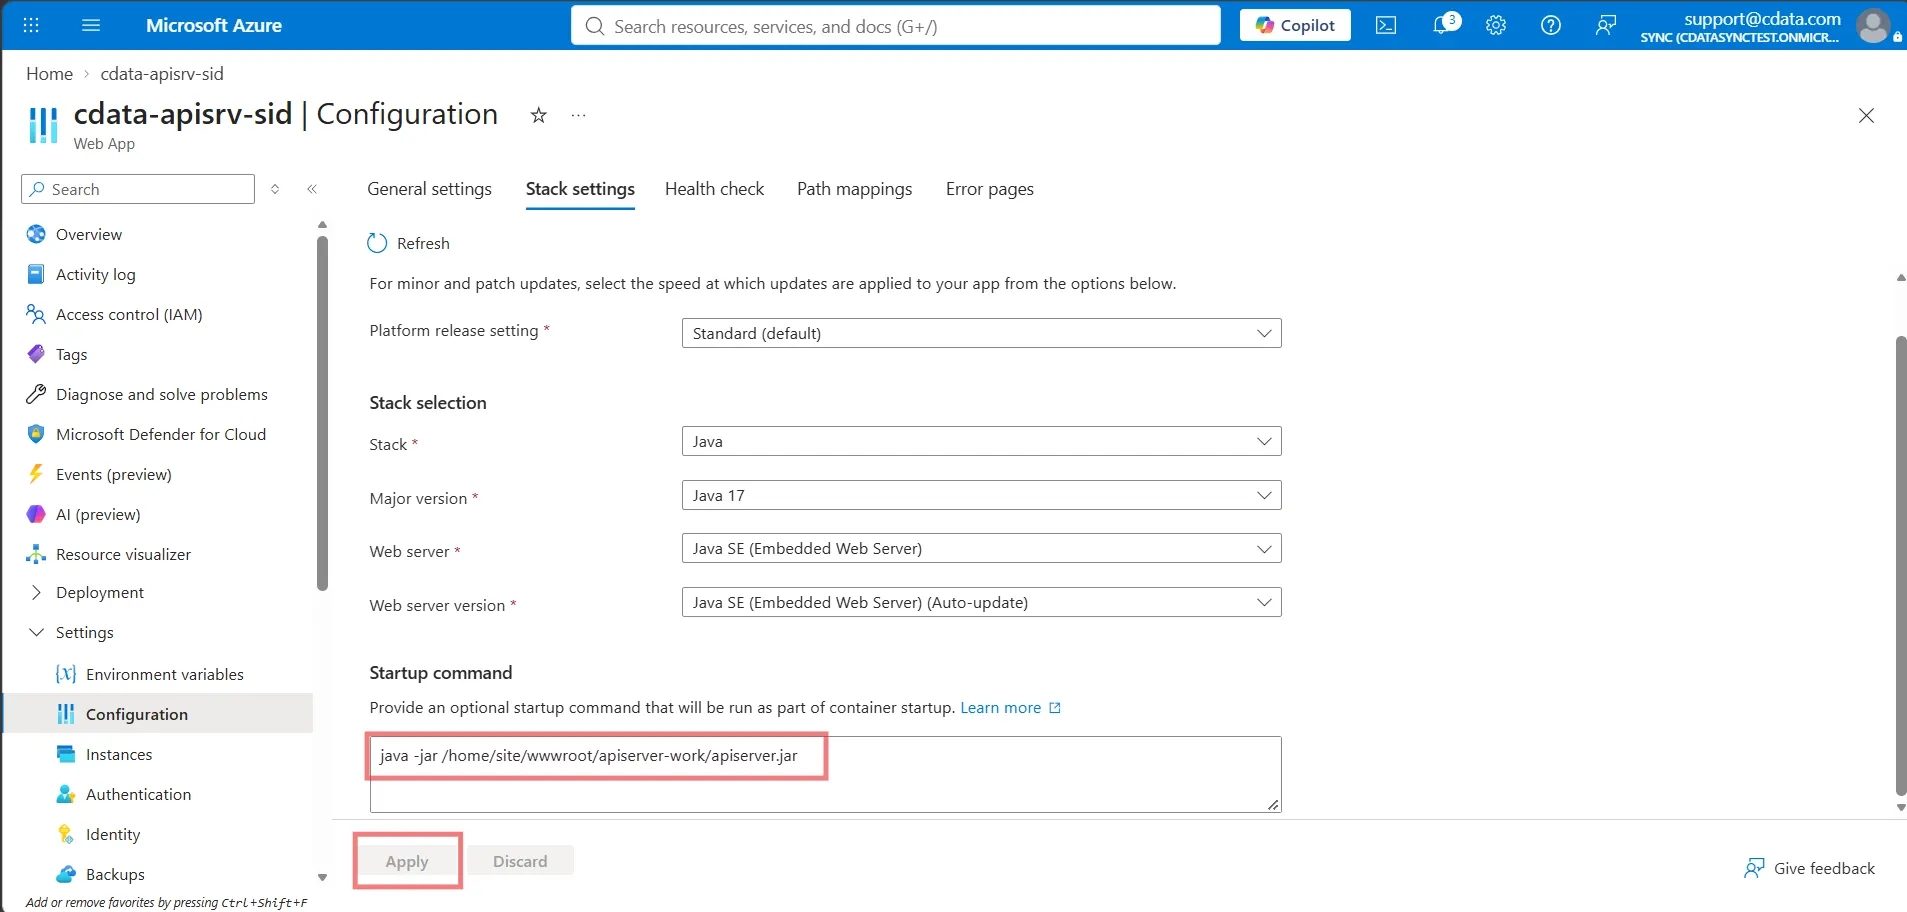Collapse the Settings section
This screenshot has height=912, width=1907.
click(x=37, y=632)
